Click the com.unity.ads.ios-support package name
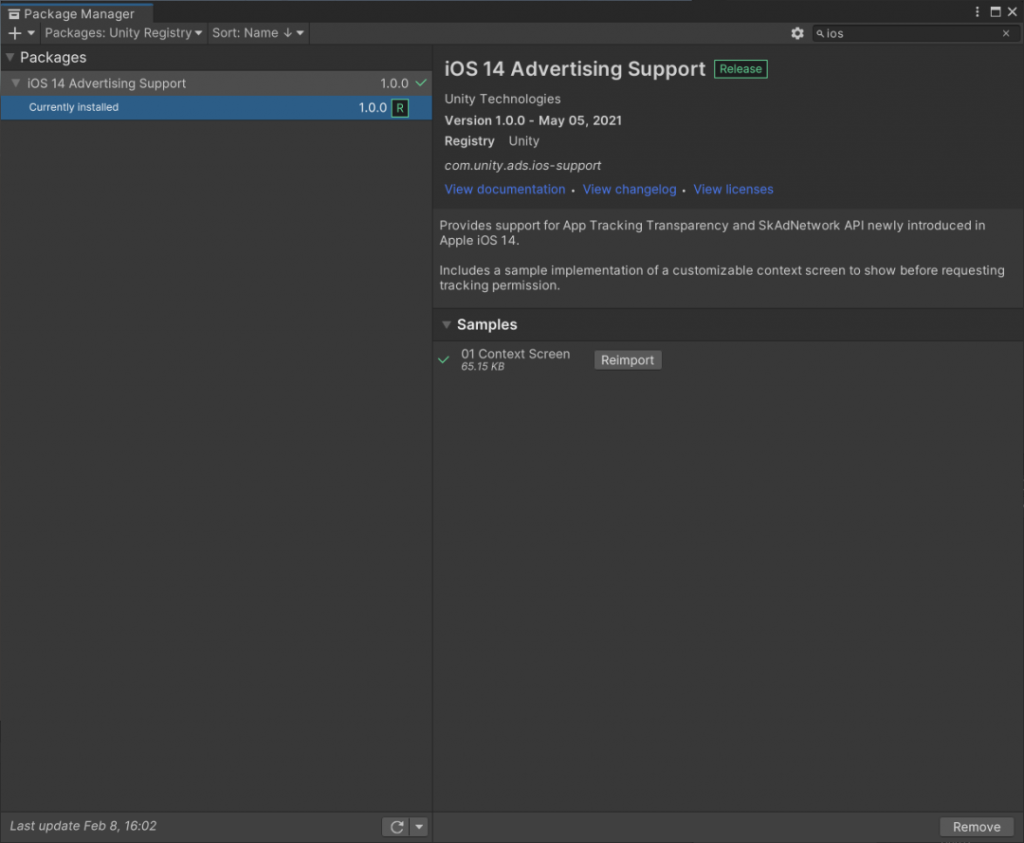The image size is (1024, 843). [x=522, y=166]
